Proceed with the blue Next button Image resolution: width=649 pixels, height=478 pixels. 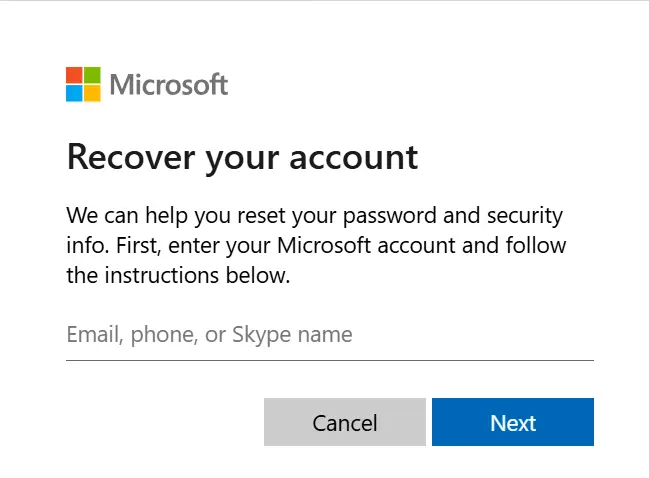tap(513, 422)
